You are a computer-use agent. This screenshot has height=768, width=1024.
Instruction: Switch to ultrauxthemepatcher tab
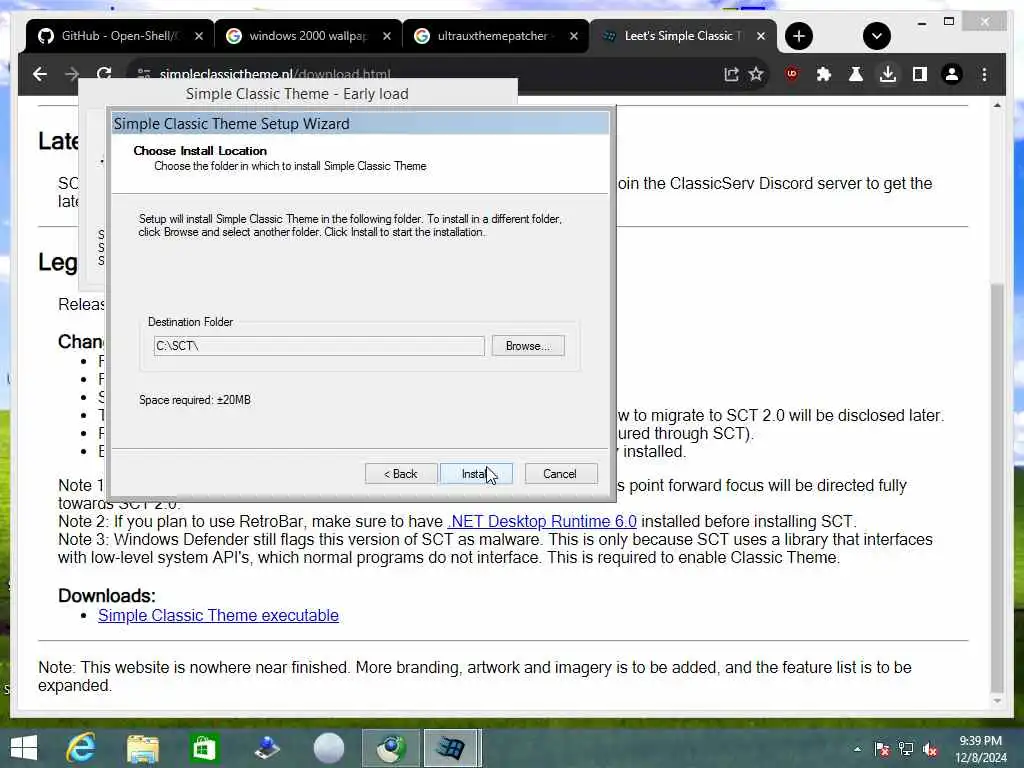495,36
